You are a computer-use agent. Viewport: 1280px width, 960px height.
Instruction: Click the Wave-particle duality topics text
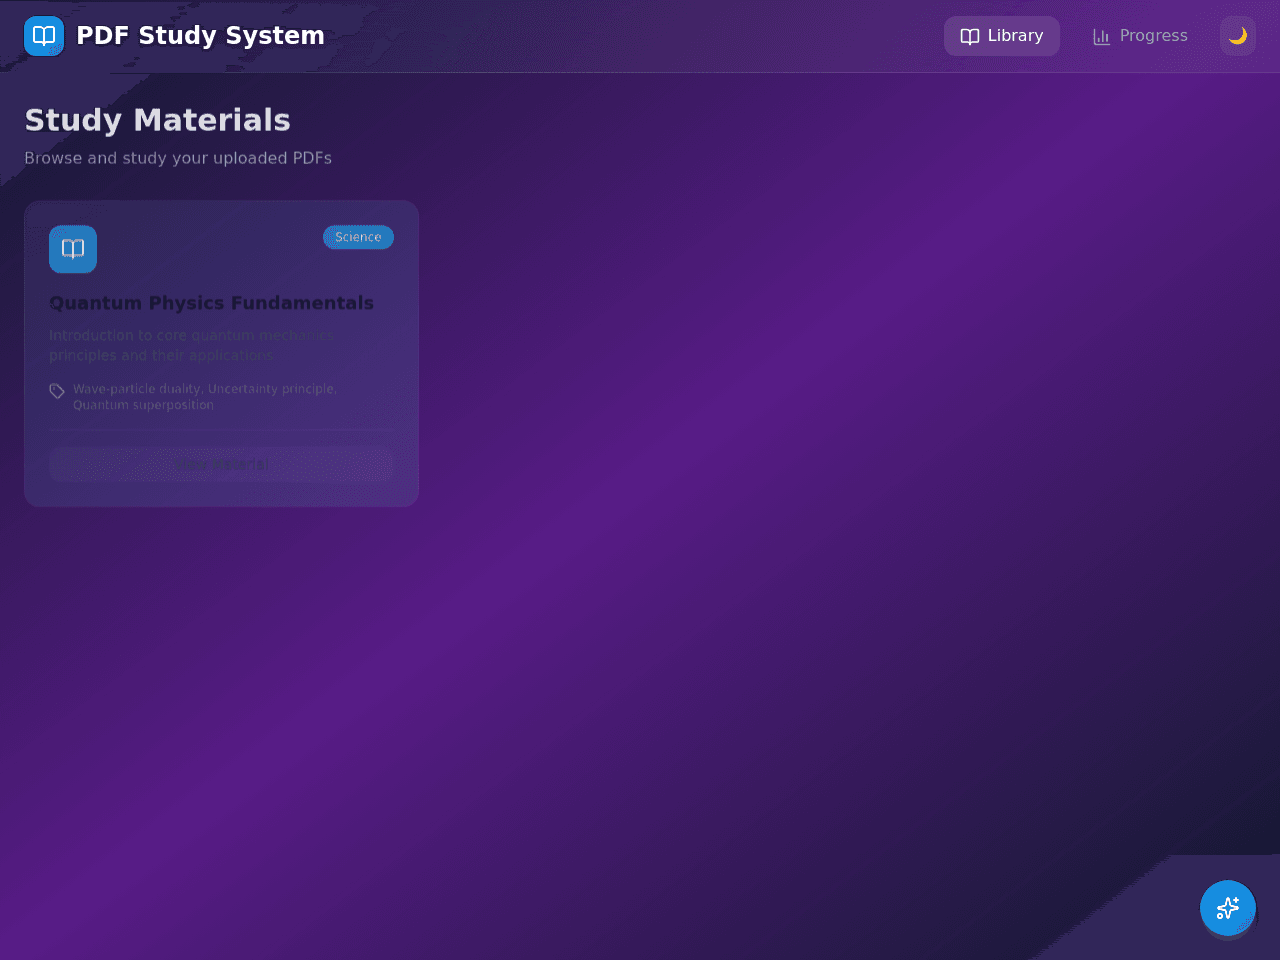tap(205, 397)
